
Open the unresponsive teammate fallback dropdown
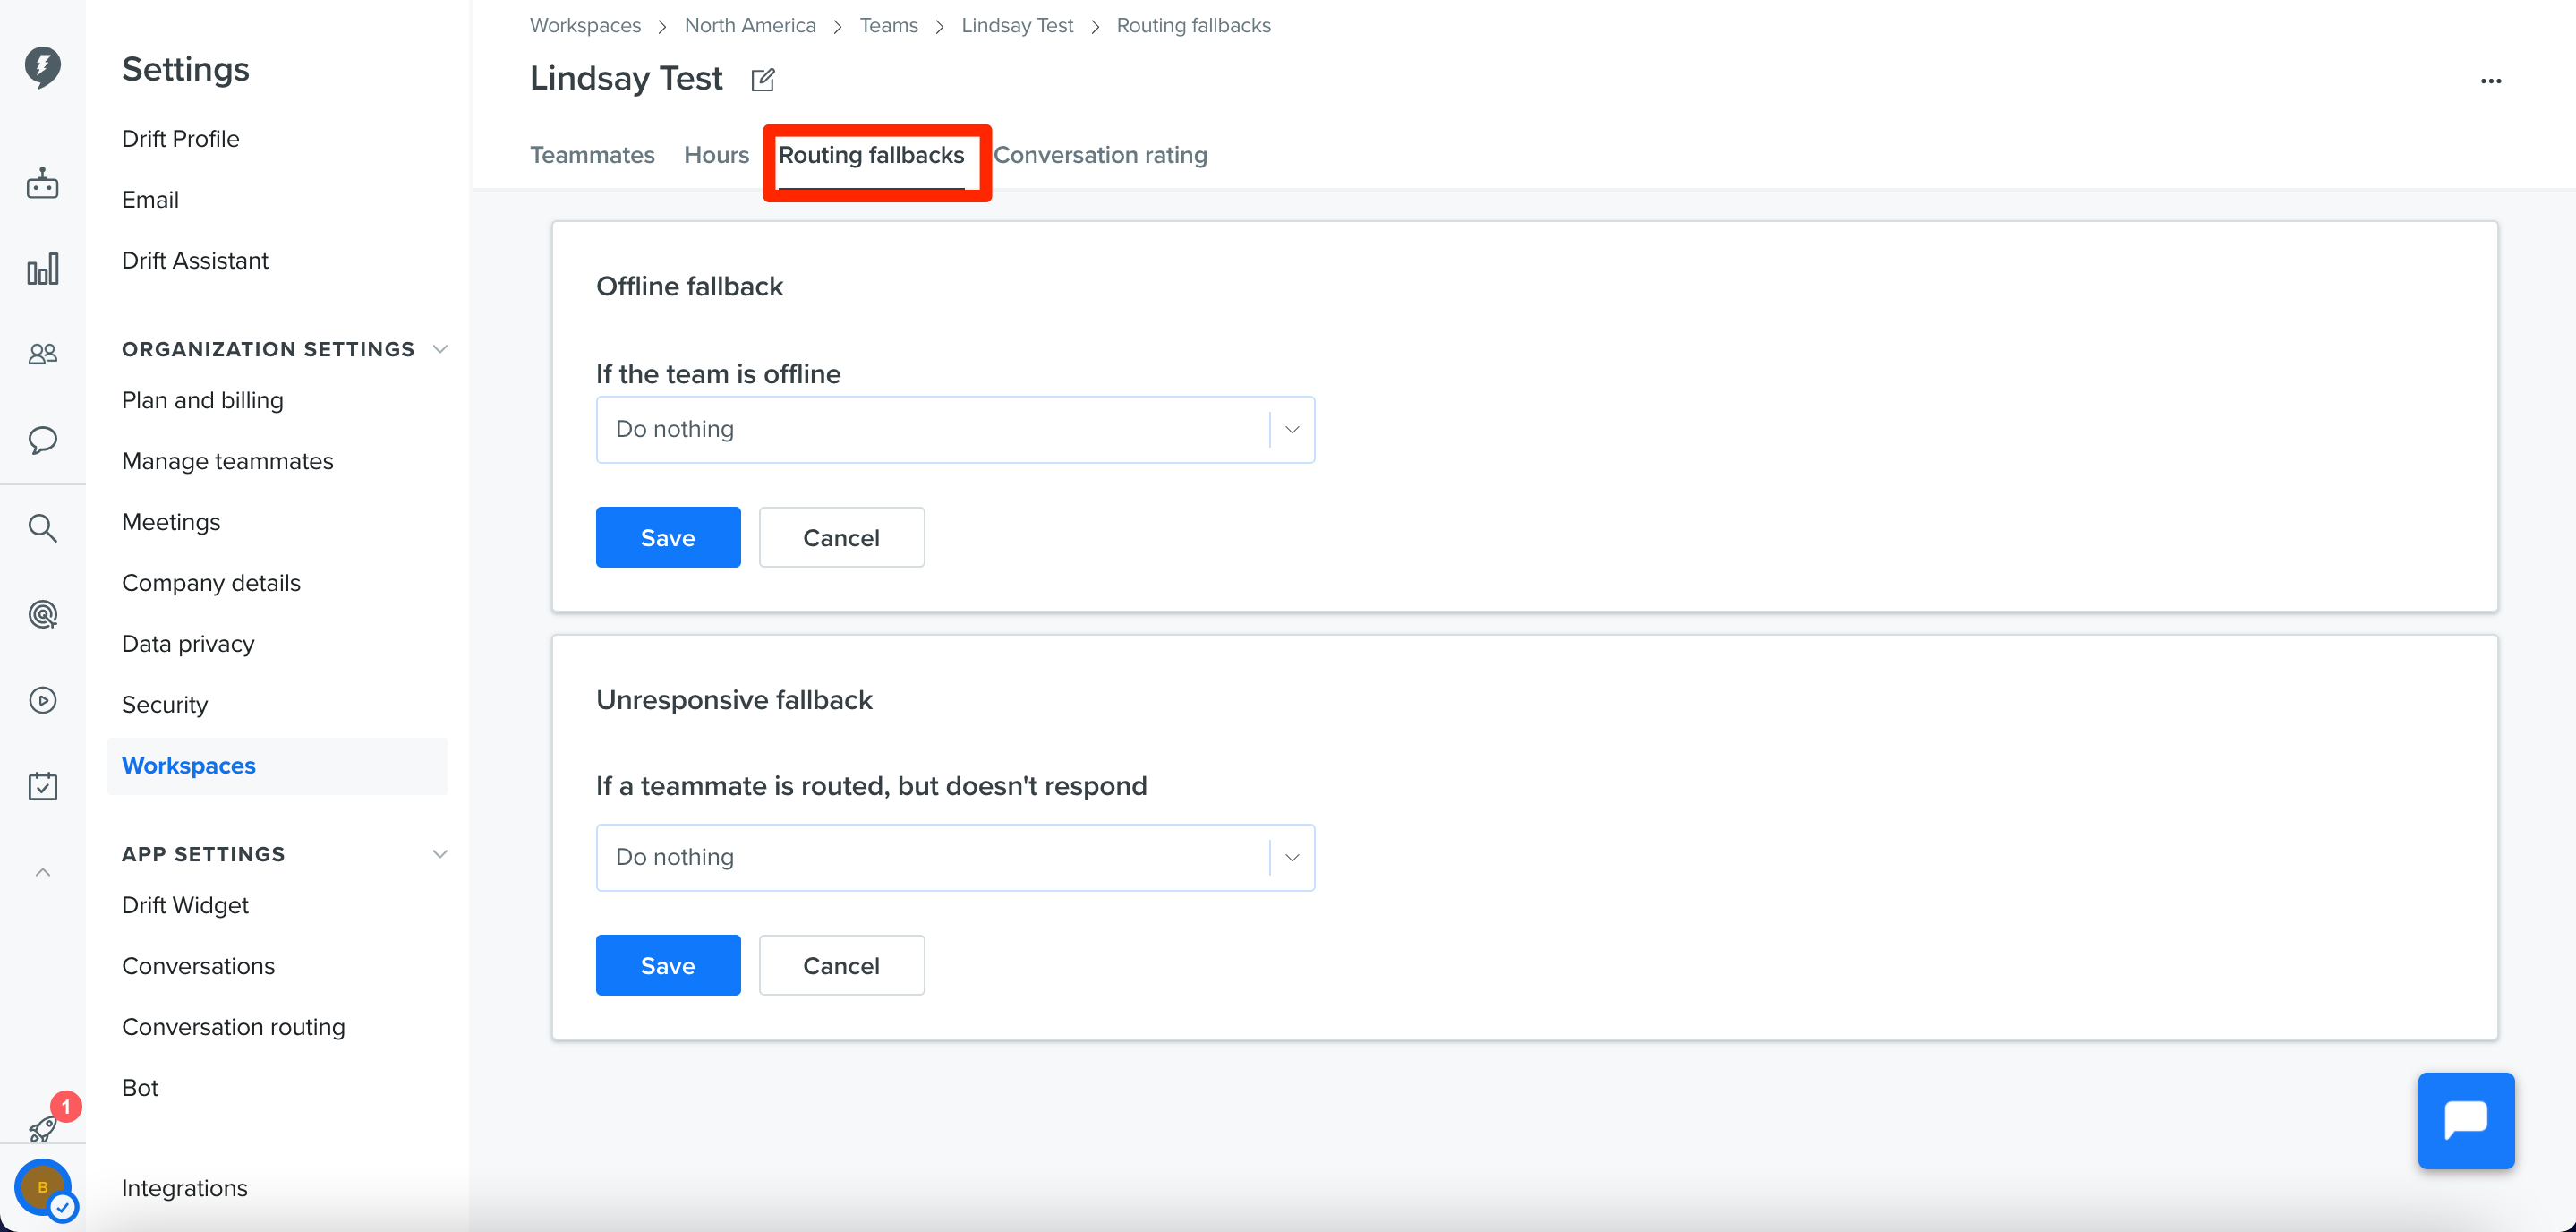point(955,858)
